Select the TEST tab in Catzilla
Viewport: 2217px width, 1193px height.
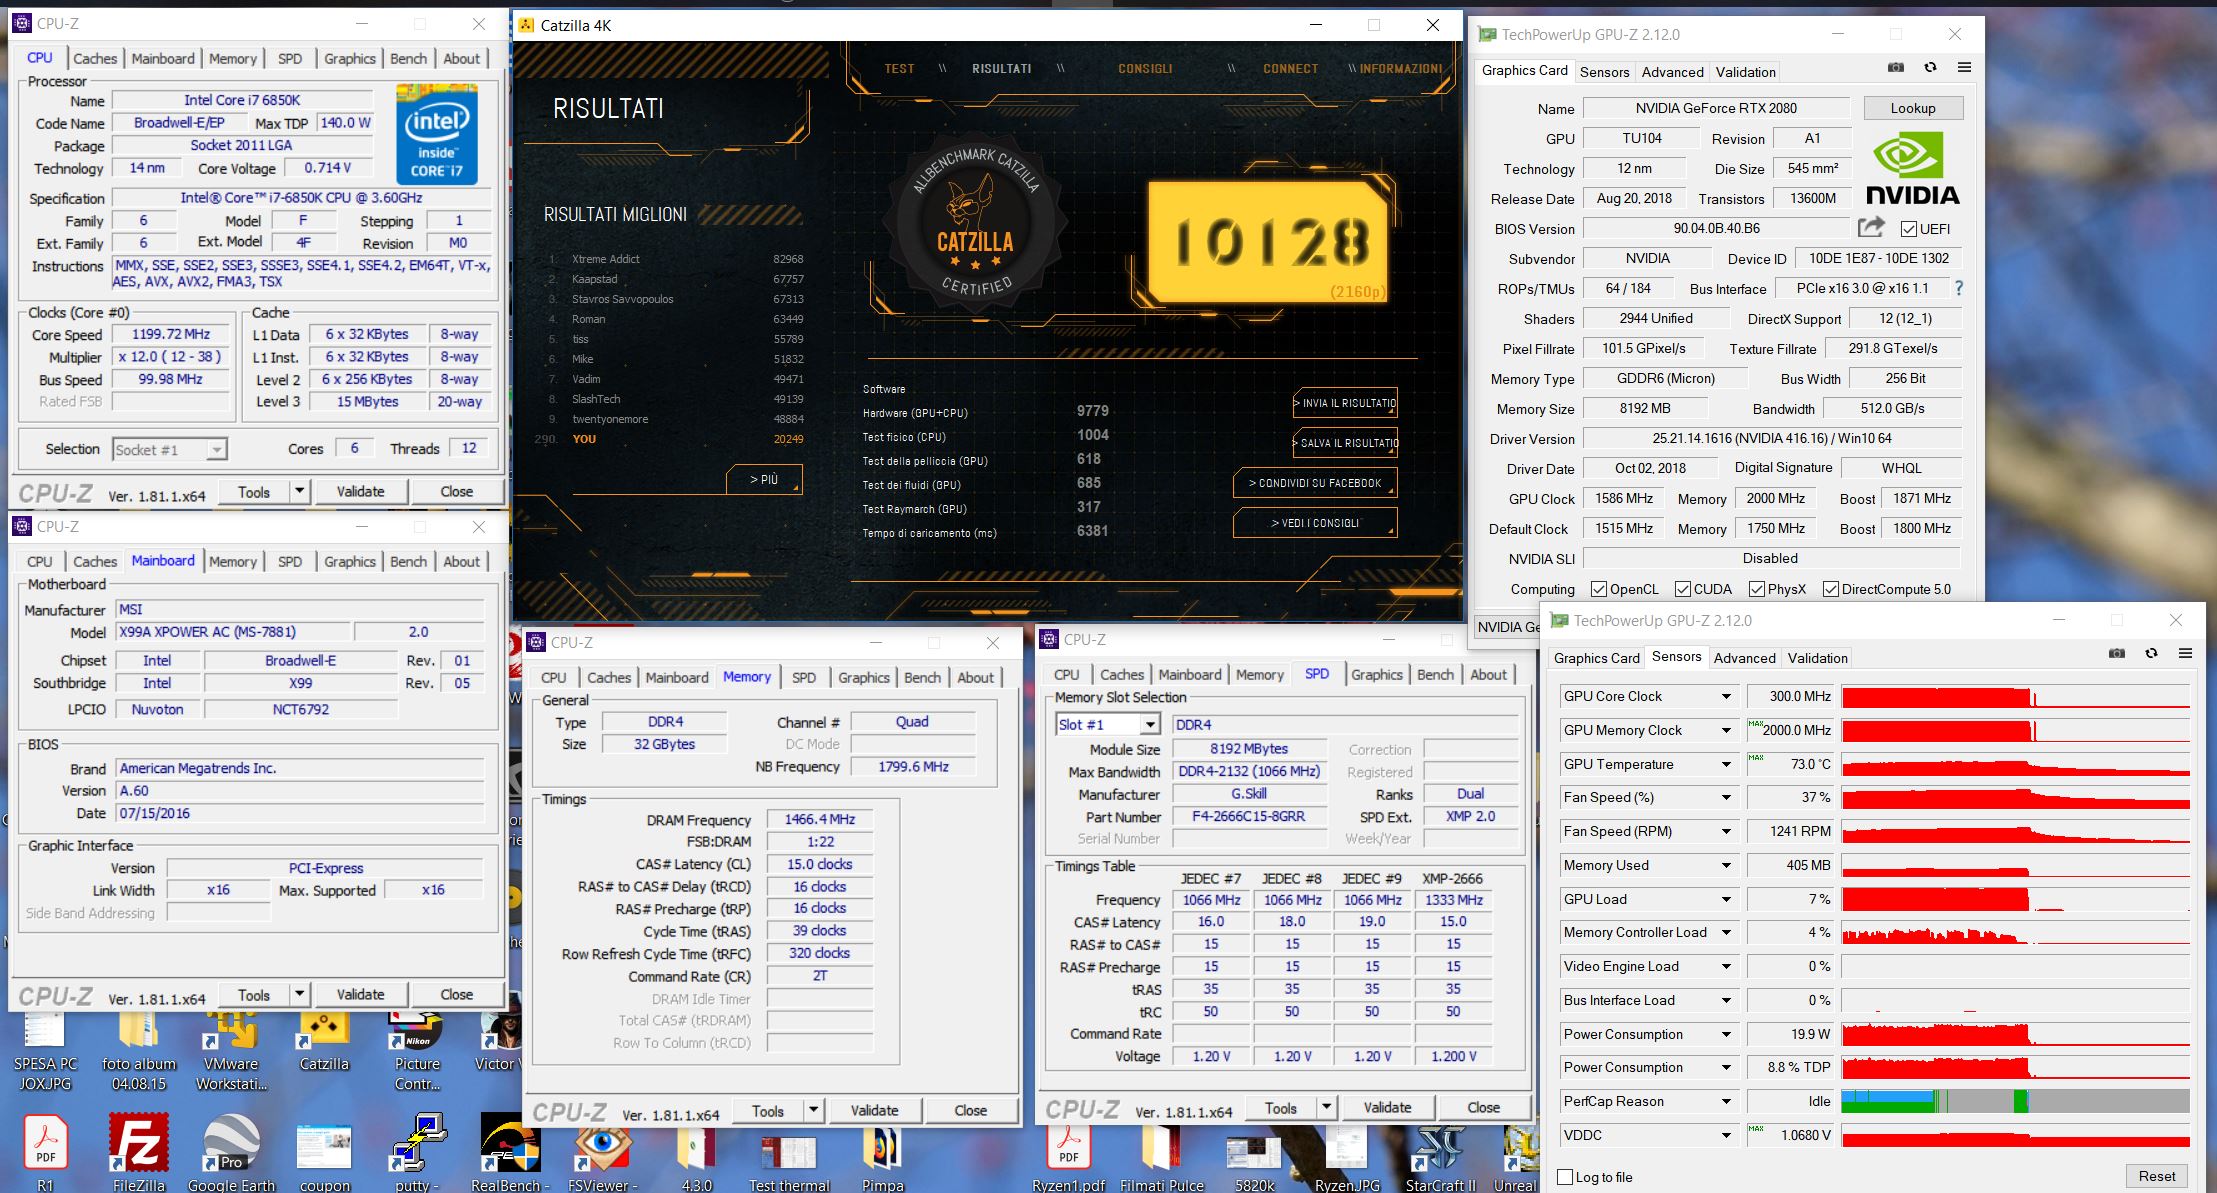pos(899,69)
